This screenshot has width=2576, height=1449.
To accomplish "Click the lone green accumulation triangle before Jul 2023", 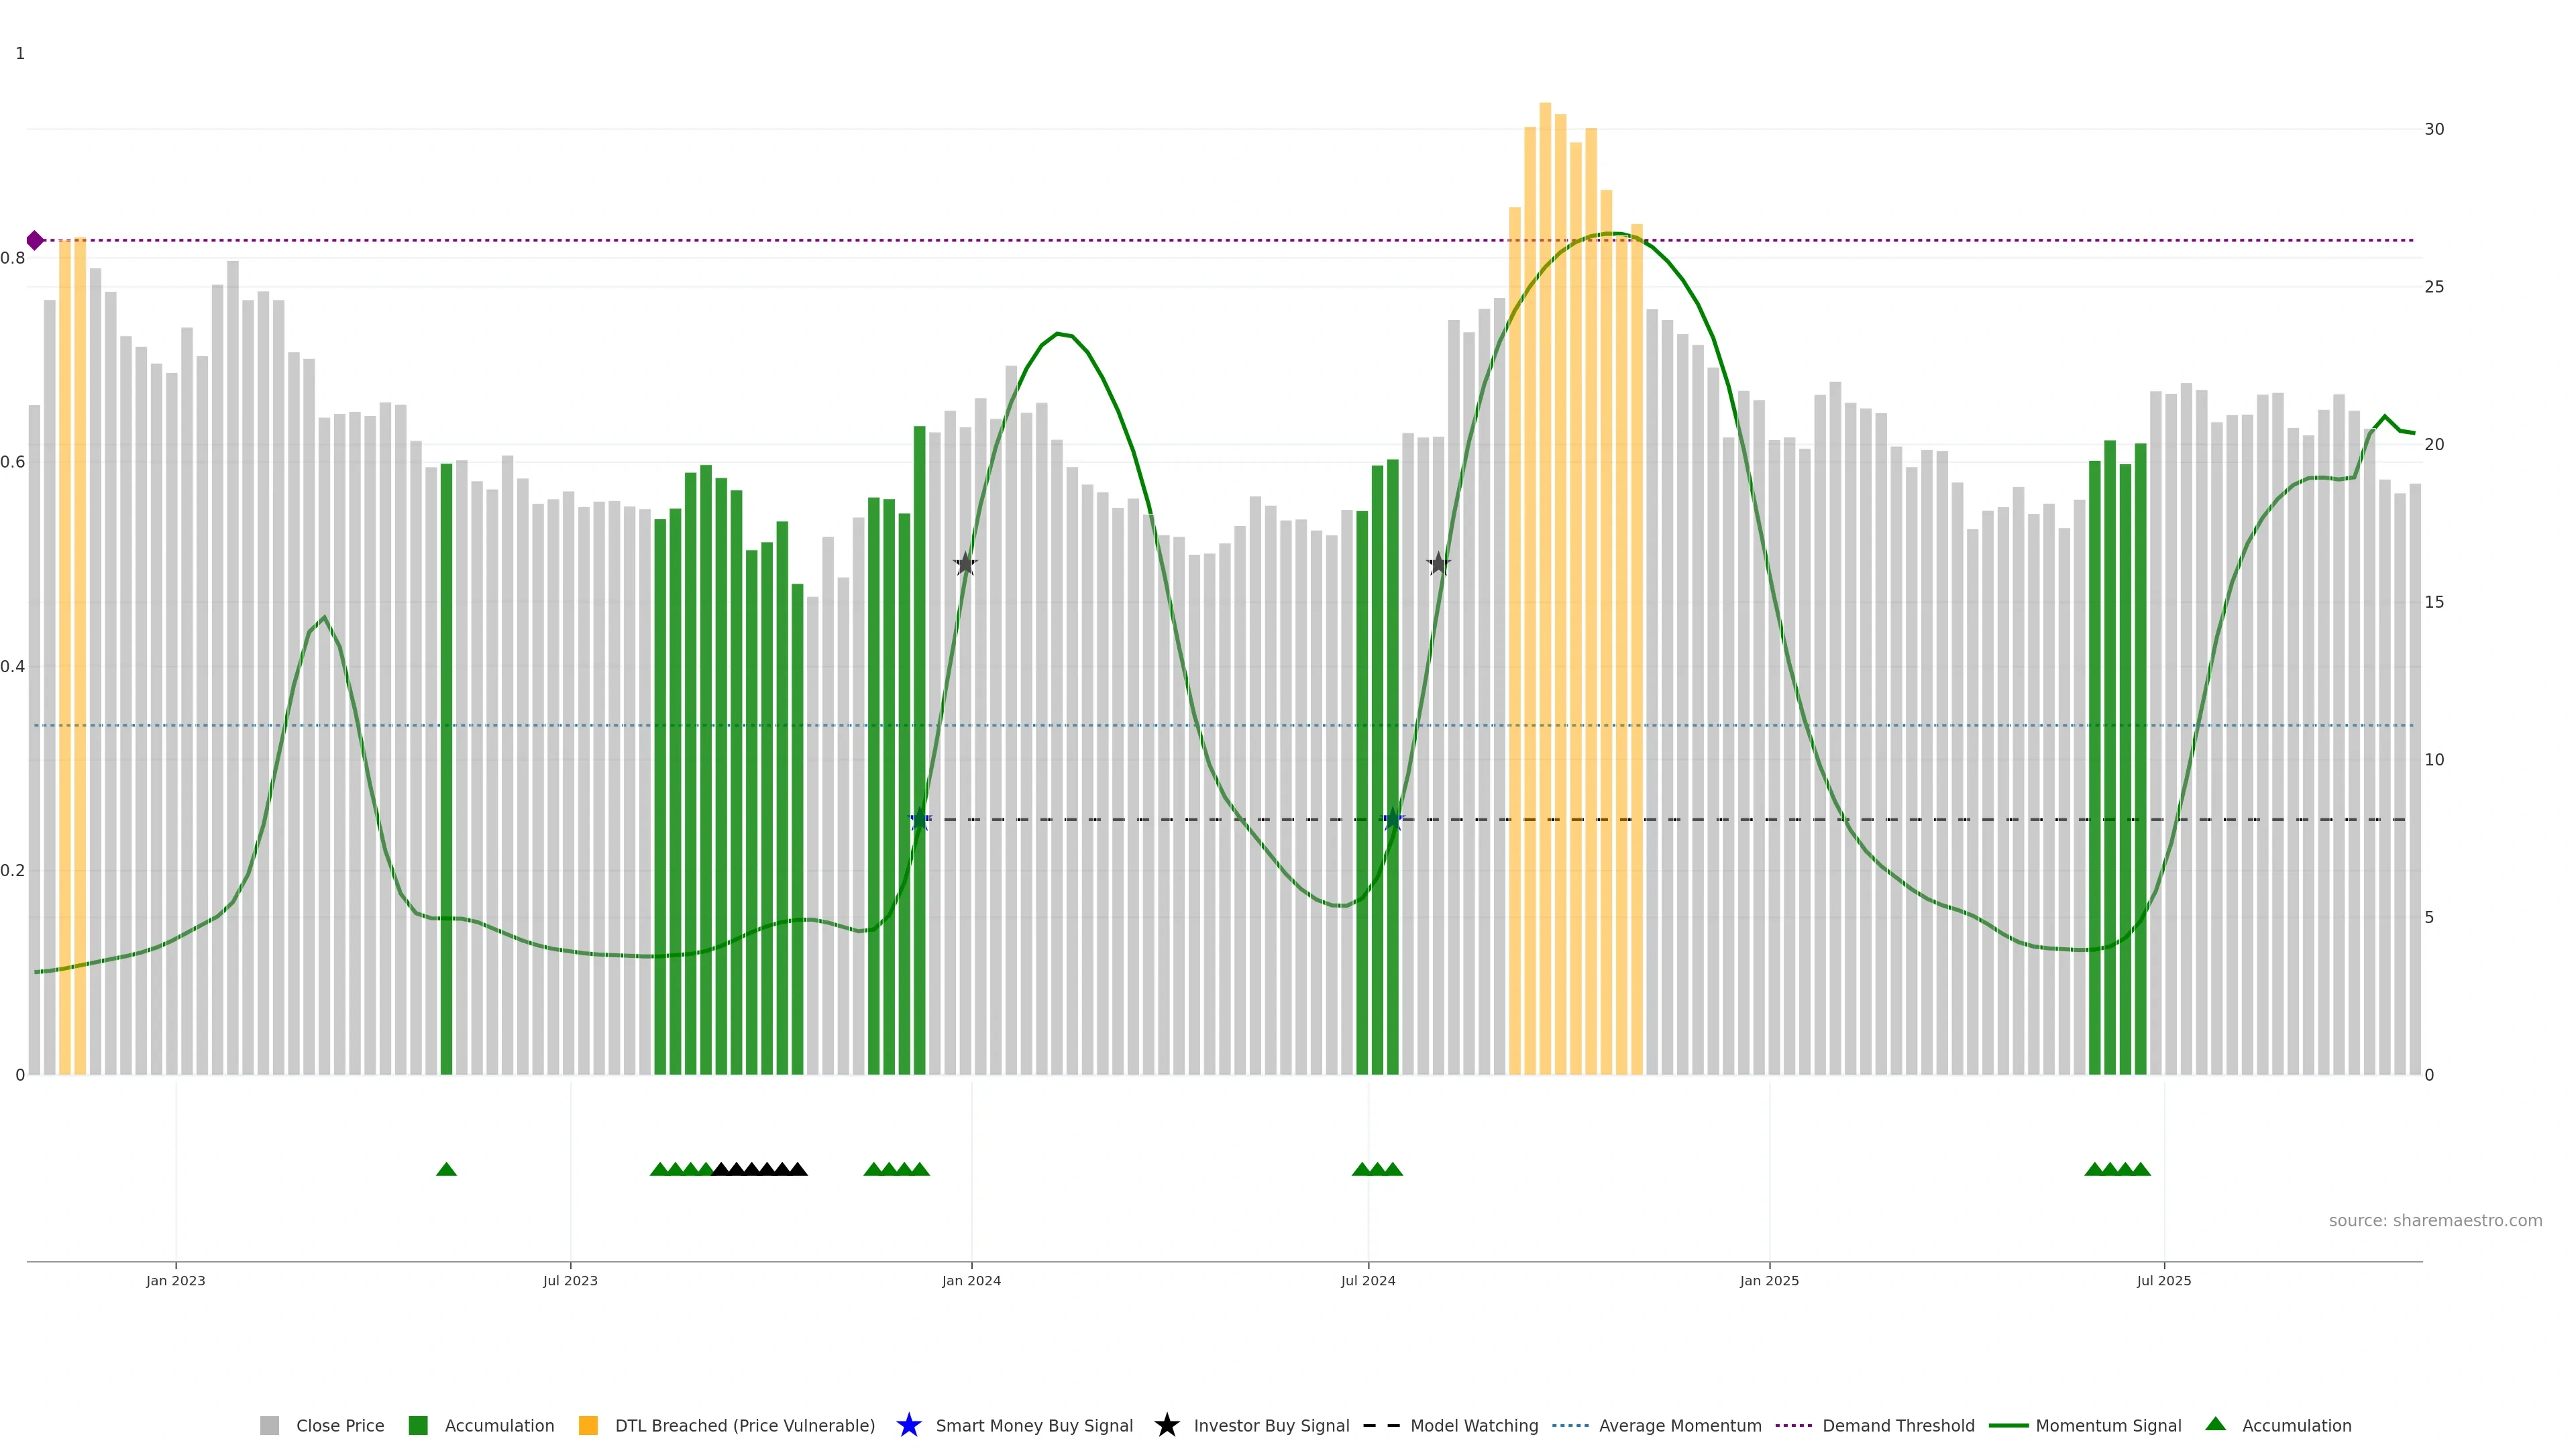I will (446, 1169).
